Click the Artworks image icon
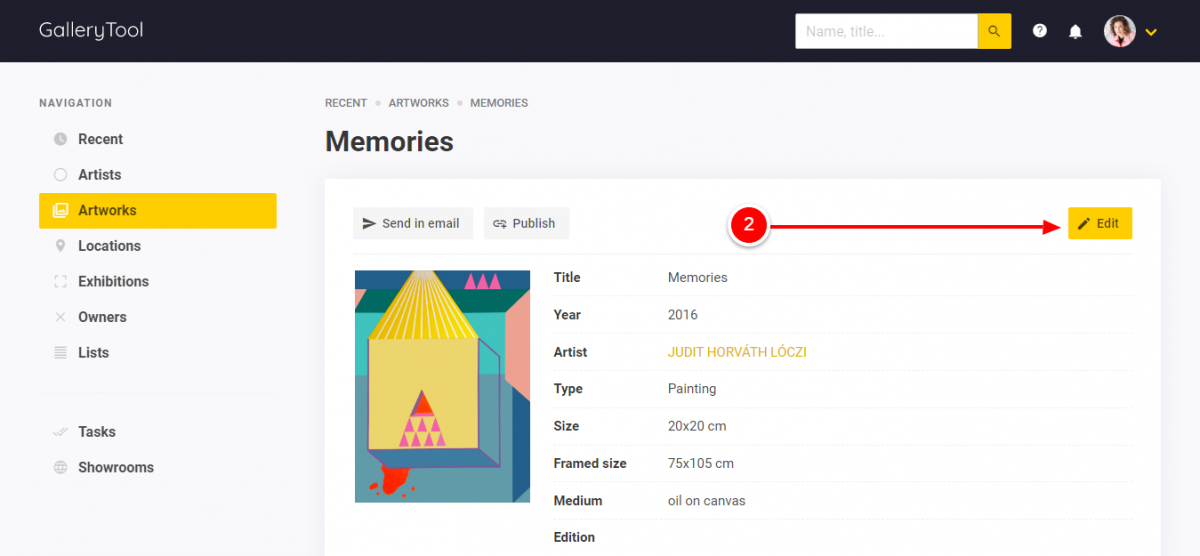 pyautogui.click(x=60, y=210)
